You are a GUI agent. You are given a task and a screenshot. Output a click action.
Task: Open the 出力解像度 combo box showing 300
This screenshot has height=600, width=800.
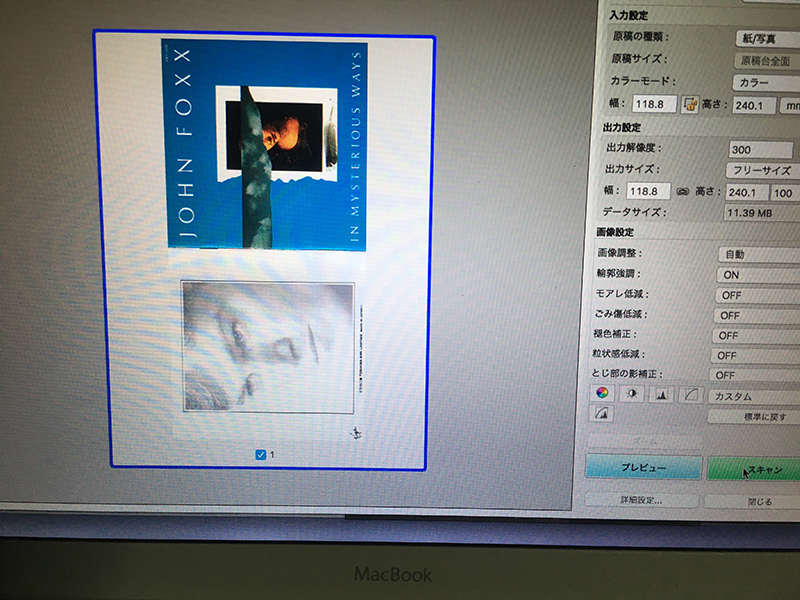tap(761, 150)
